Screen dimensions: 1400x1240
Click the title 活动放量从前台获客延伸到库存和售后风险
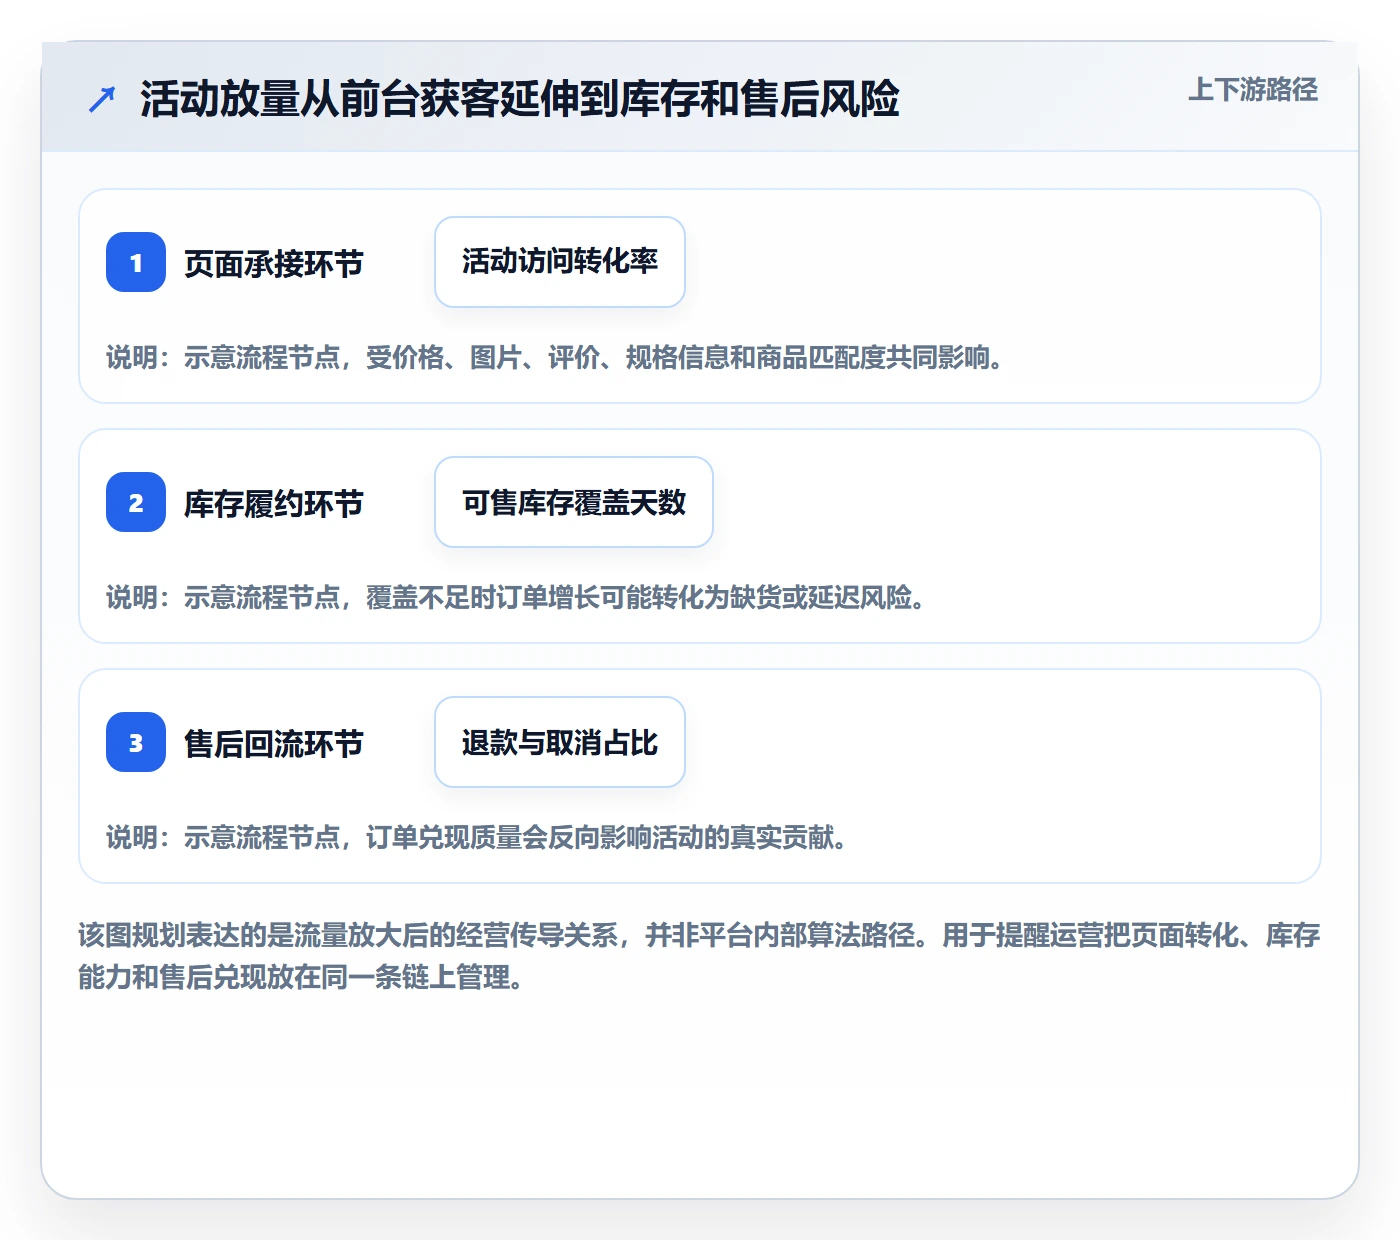520,99
